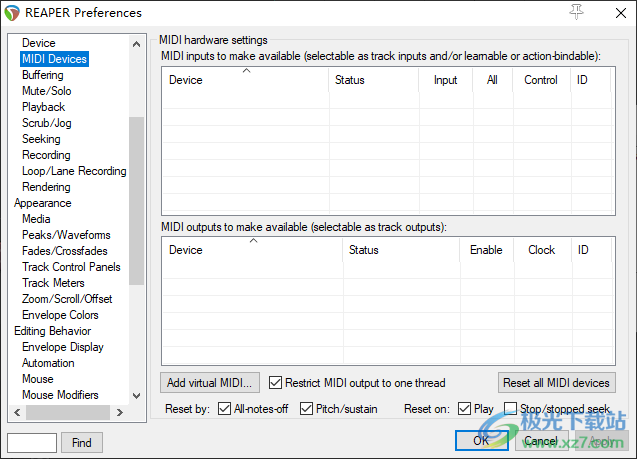This screenshot has height=459, width=637.
Task: Click the REAPER logo icon in title bar
Action: tap(12, 13)
